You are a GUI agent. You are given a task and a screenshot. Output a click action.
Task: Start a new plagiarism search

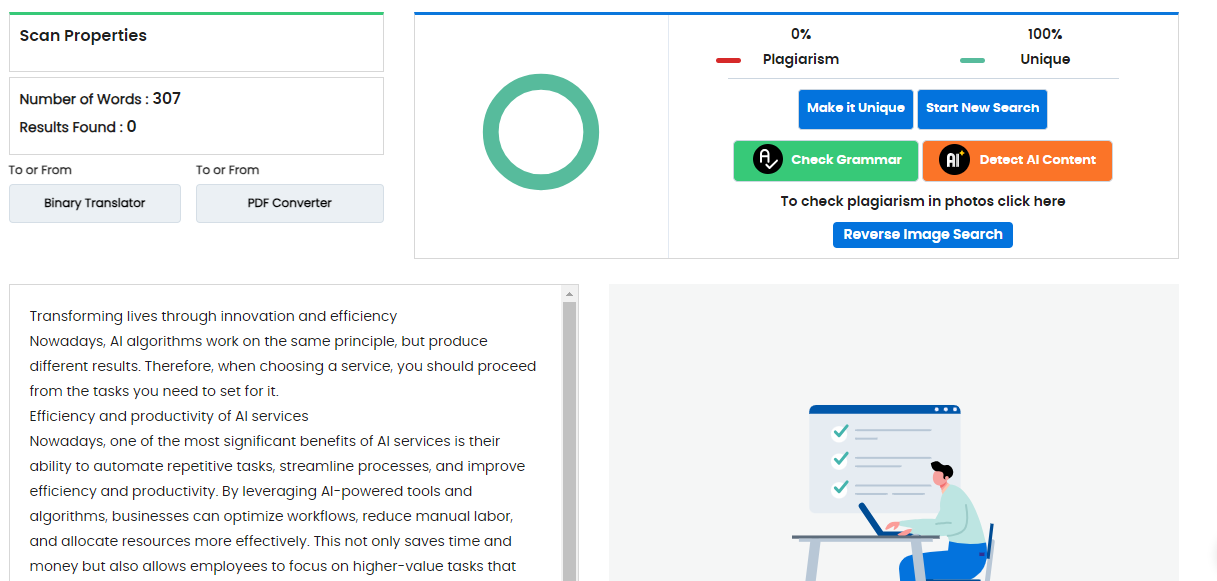click(x=982, y=109)
